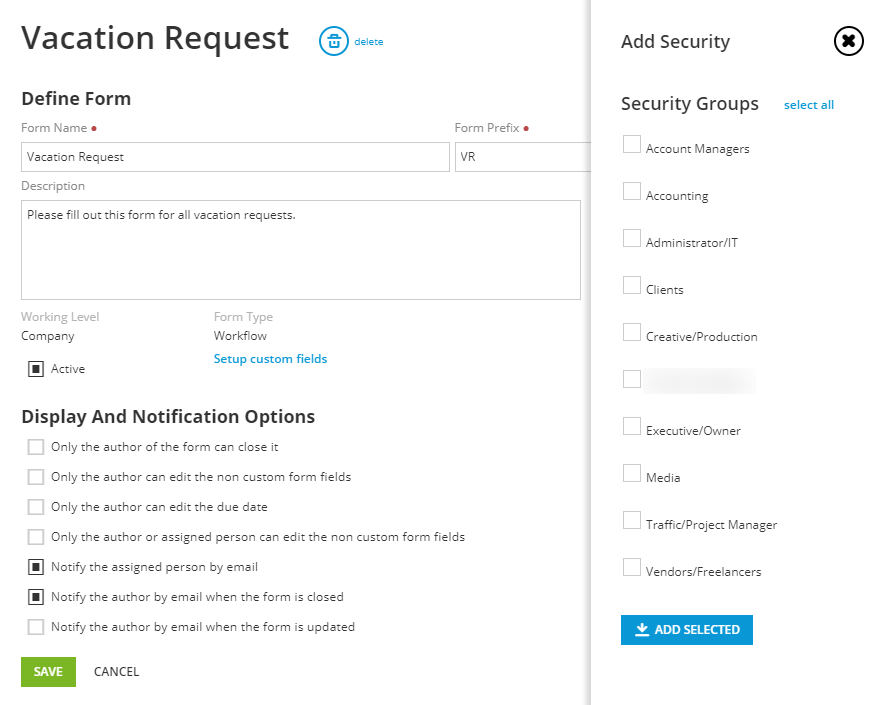
Task: Enable only author can close form
Action: (x=36, y=447)
